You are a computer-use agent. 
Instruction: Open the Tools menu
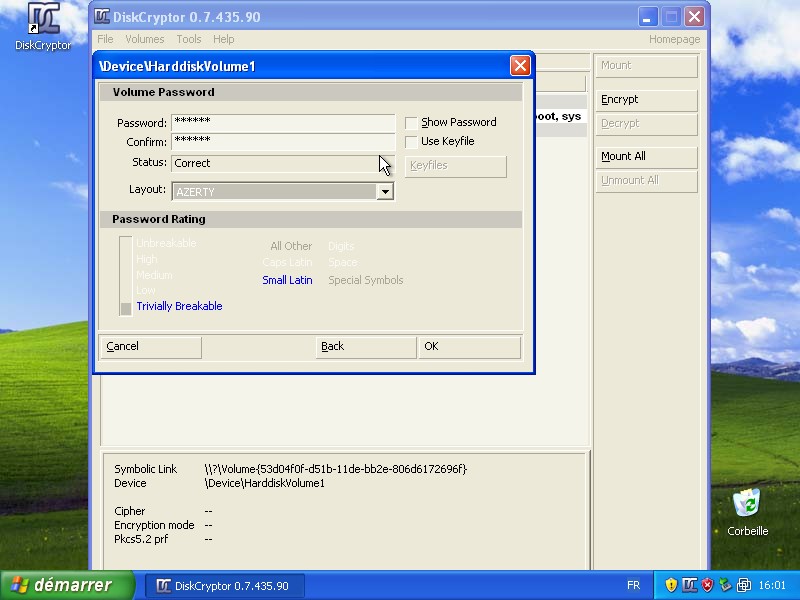(189, 39)
